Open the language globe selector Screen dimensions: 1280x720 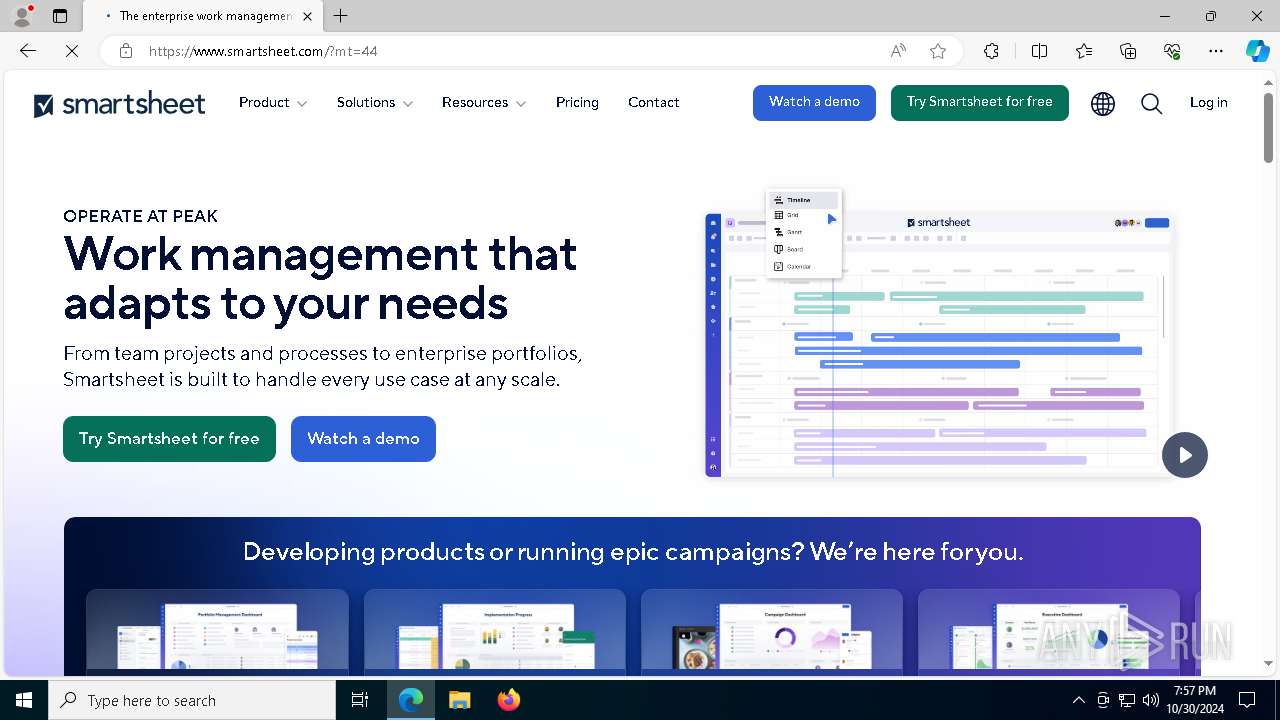(1103, 103)
